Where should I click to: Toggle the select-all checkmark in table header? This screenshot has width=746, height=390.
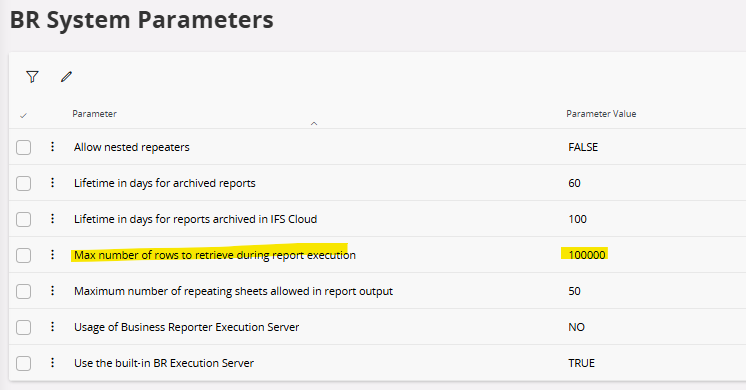(23, 116)
